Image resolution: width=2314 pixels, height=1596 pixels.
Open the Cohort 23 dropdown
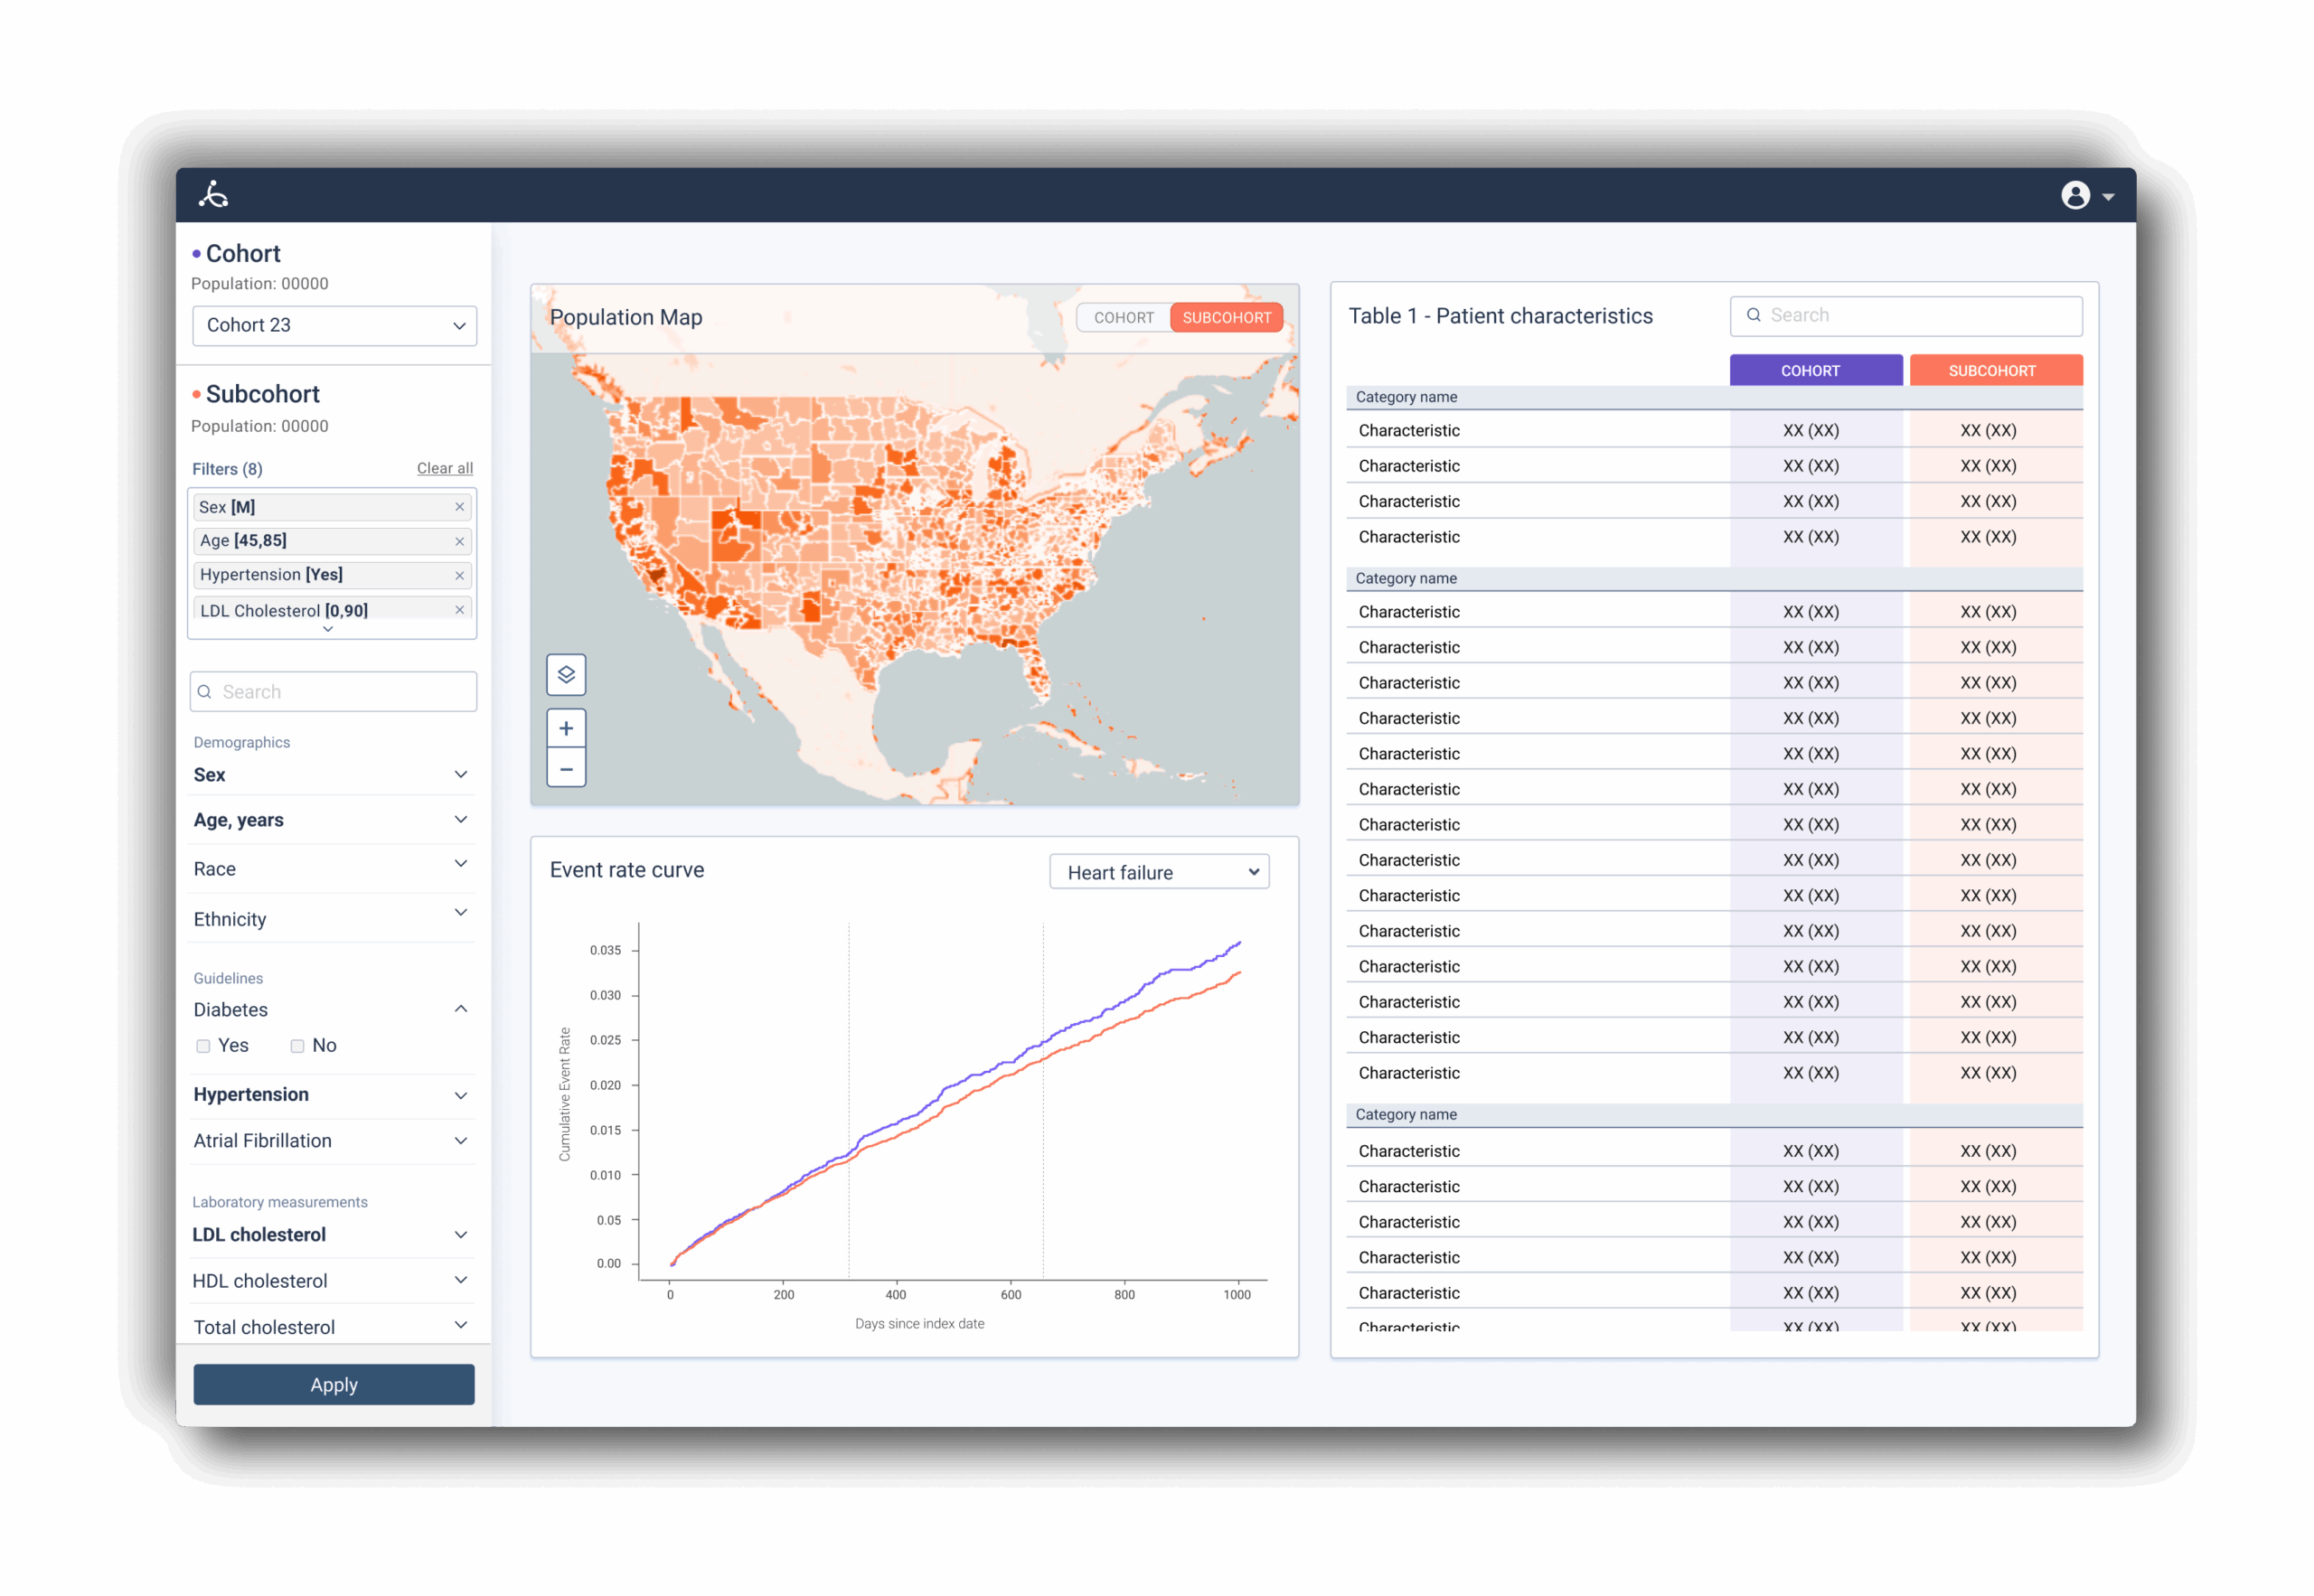pos(334,326)
